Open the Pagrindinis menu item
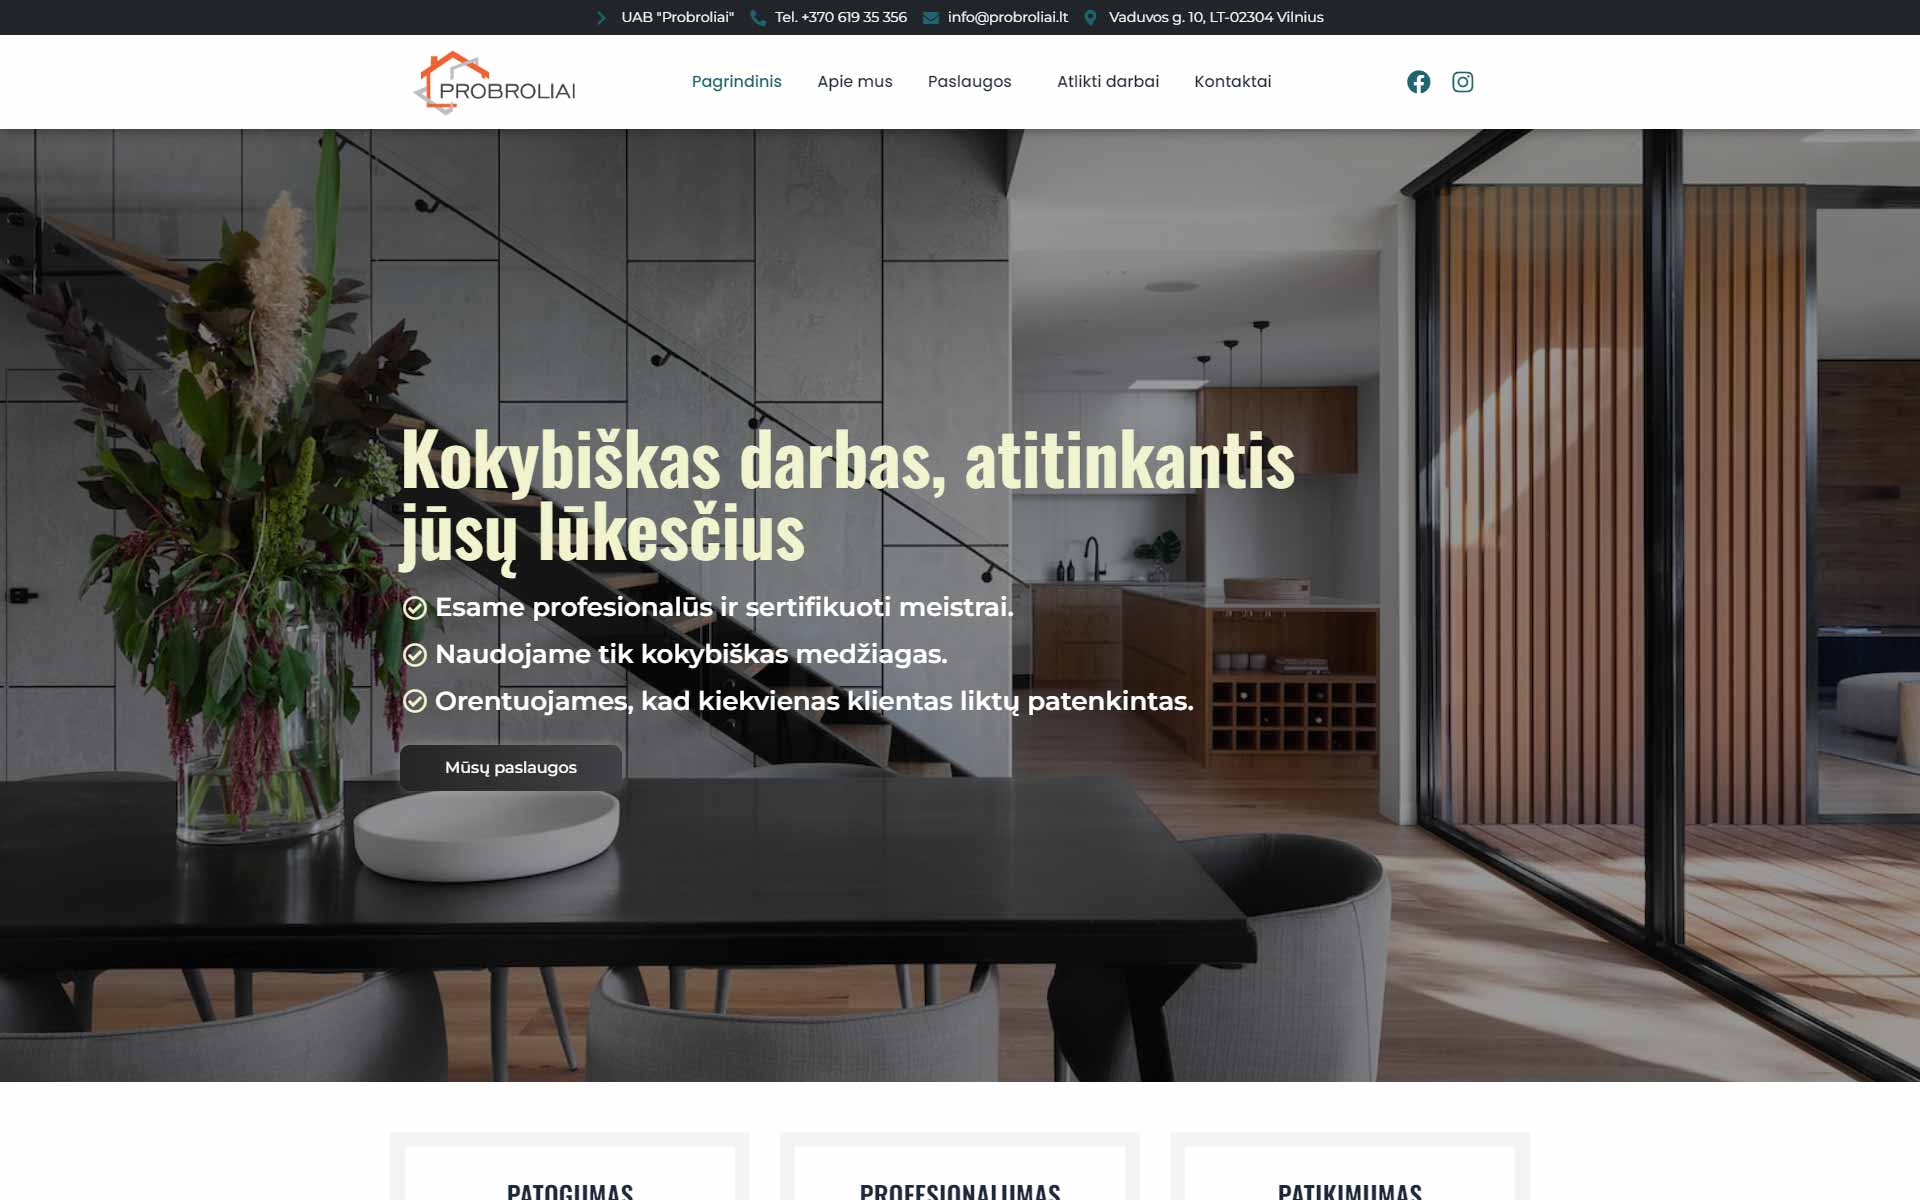This screenshot has height=1200, width=1920. point(737,82)
